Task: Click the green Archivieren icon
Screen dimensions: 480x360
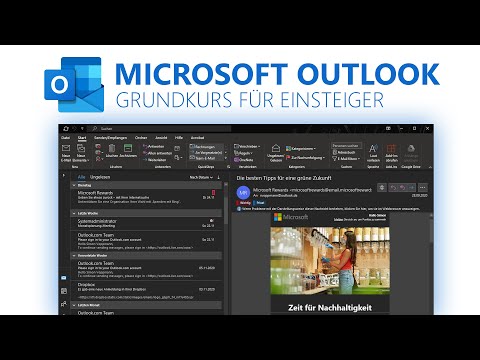Action: [x=128, y=148]
